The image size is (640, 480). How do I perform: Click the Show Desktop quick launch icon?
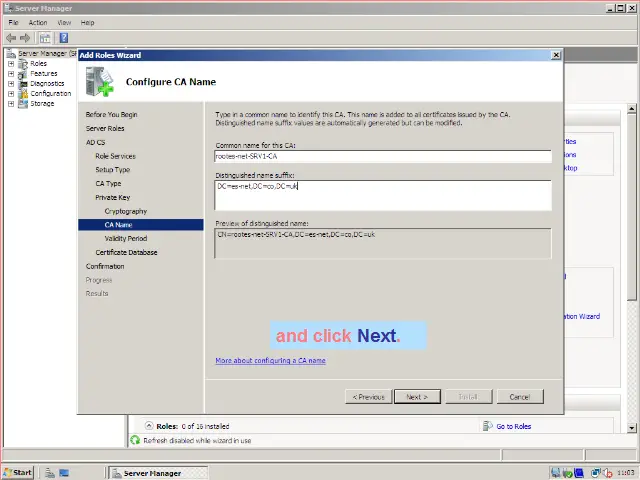click(x=64, y=473)
